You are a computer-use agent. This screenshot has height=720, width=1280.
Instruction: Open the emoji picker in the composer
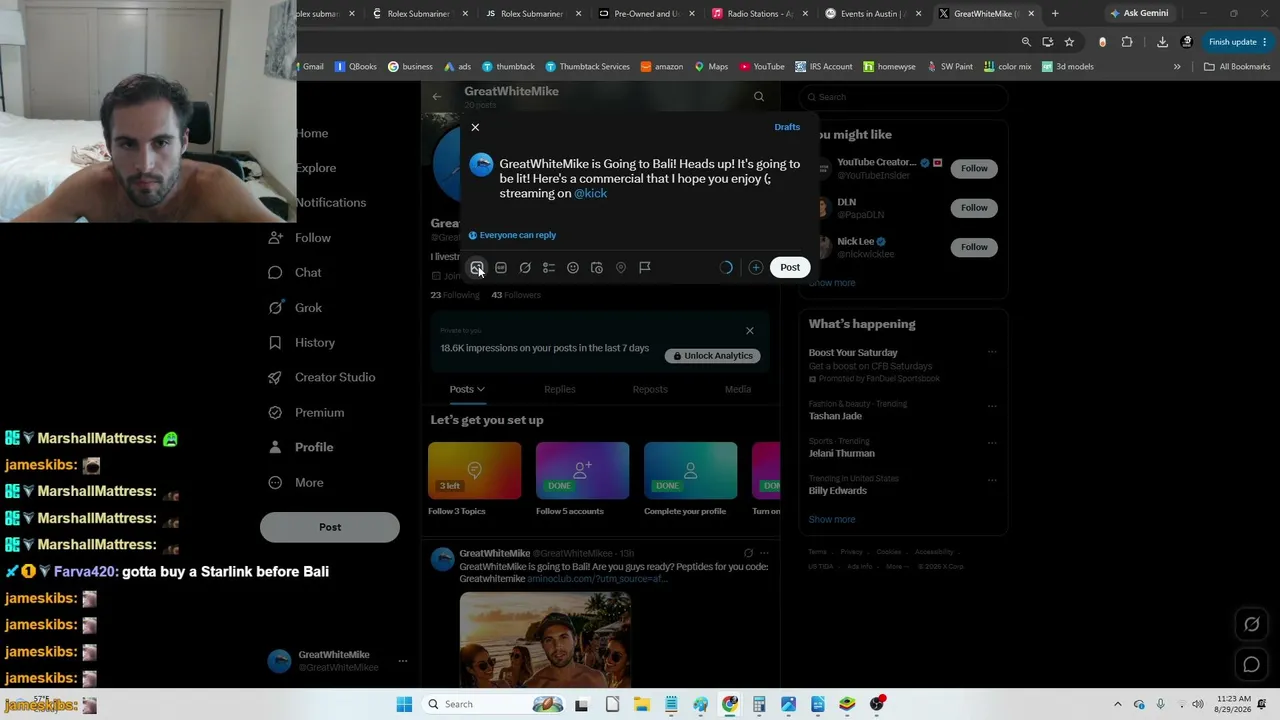point(573,268)
